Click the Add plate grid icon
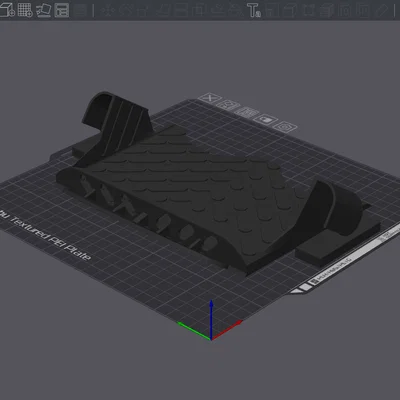The width and height of the screenshot is (400, 400). (x=25, y=10)
